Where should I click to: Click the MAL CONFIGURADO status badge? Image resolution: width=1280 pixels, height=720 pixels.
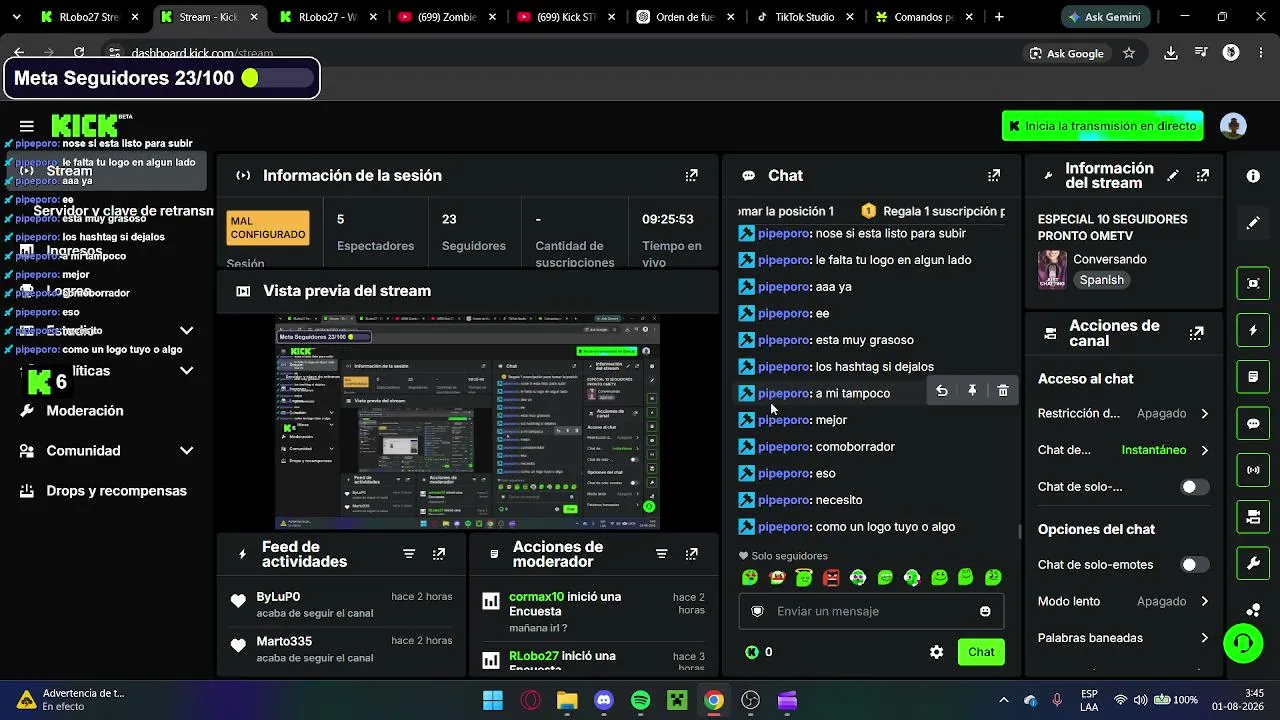click(268, 228)
